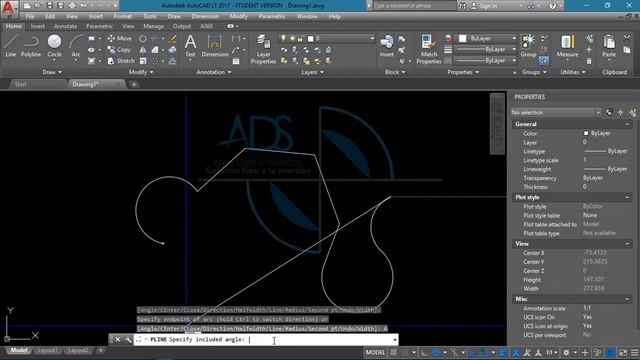Image resolution: width=640 pixels, height=360 pixels.
Task: Expand the Modify panel dropdown
Action: point(141,72)
